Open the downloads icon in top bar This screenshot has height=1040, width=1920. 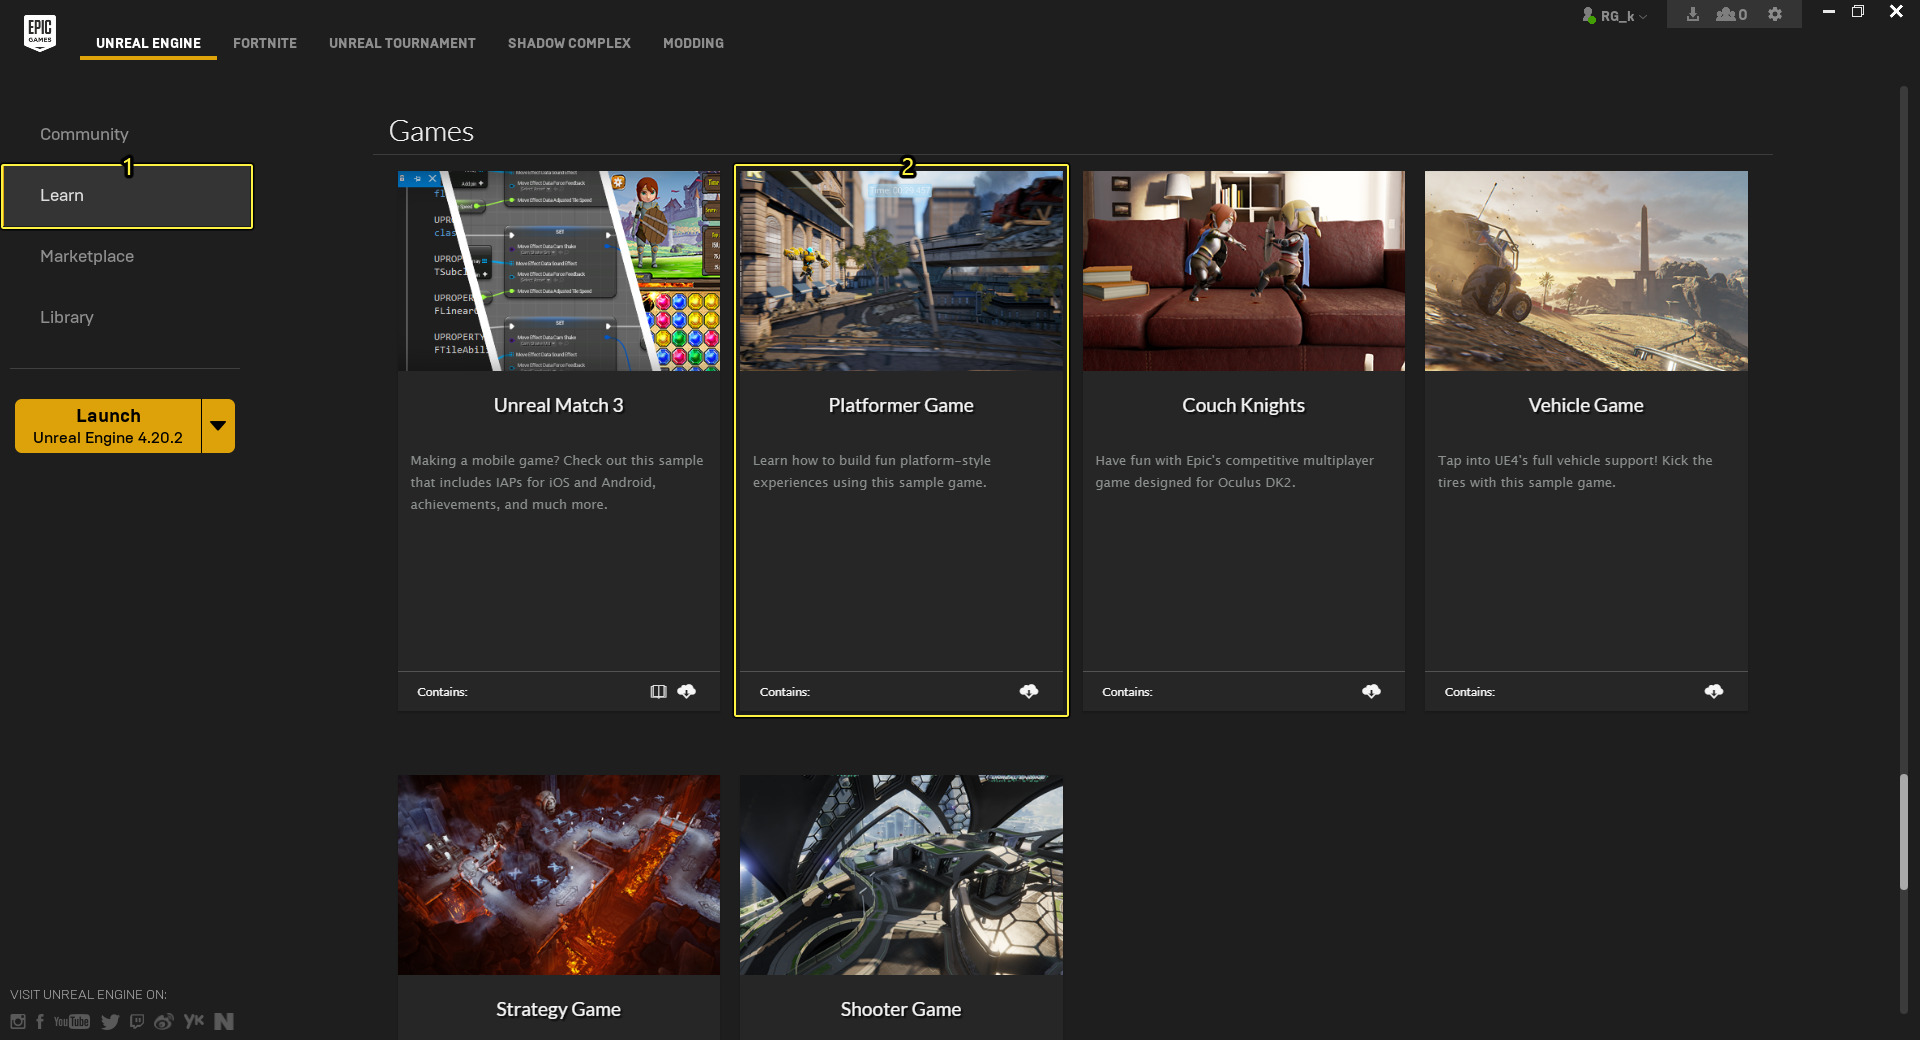point(1692,15)
